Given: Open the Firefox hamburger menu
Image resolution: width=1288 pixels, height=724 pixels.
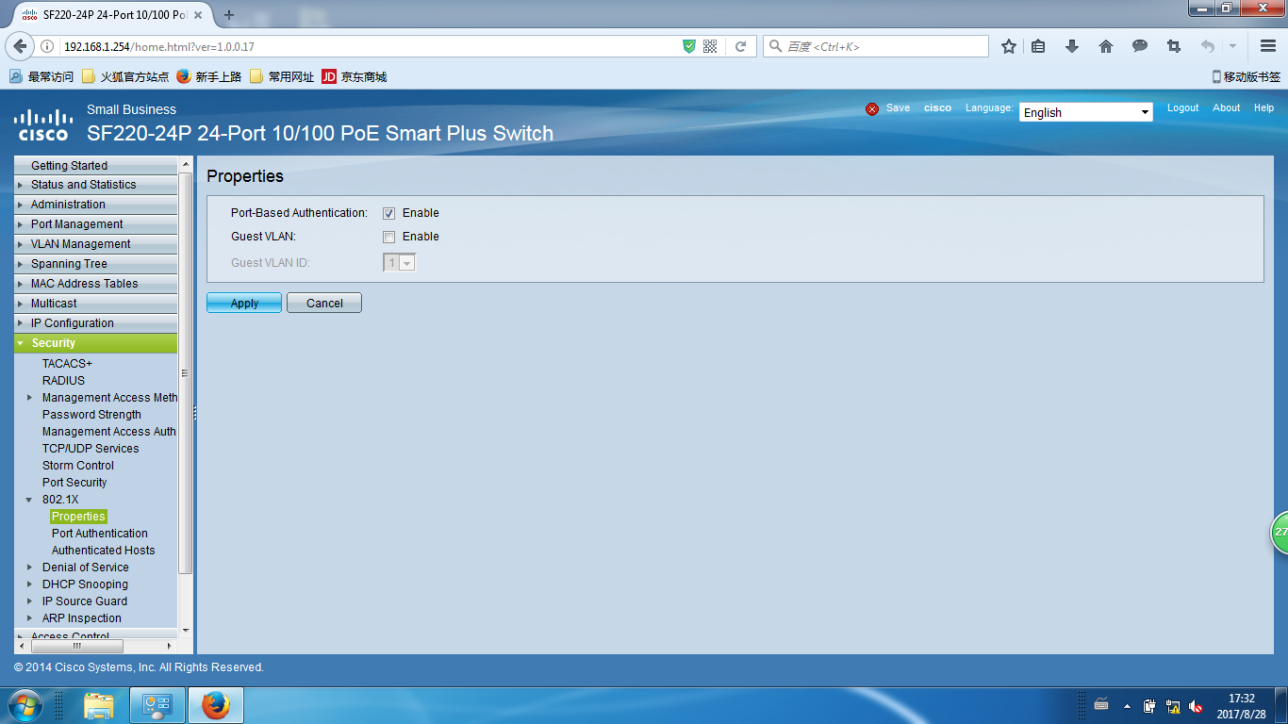Looking at the screenshot, I should (x=1267, y=46).
